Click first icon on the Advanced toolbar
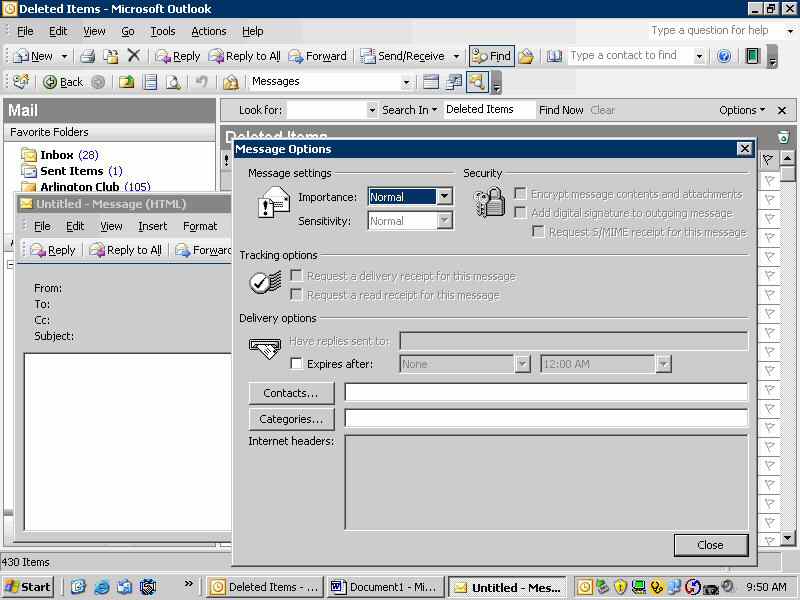Viewport: 800px width, 600px height. point(21,82)
